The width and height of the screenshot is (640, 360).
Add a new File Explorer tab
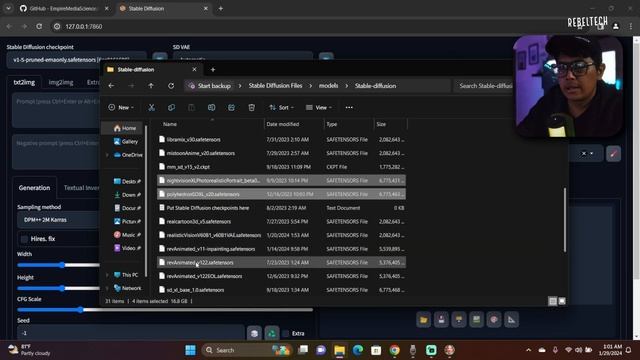click(213, 70)
